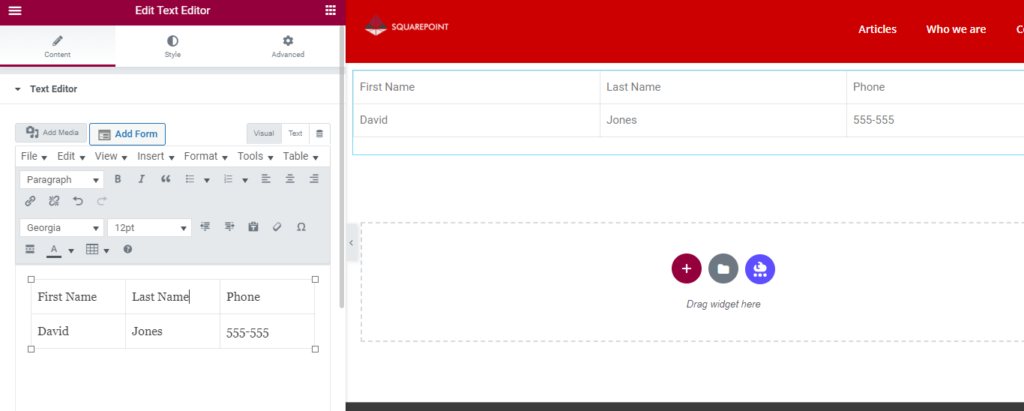Screen dimensions: 1024x411
Task: Toggle bold formatting in the editor toolbar
Action: [x=118, y=179]
